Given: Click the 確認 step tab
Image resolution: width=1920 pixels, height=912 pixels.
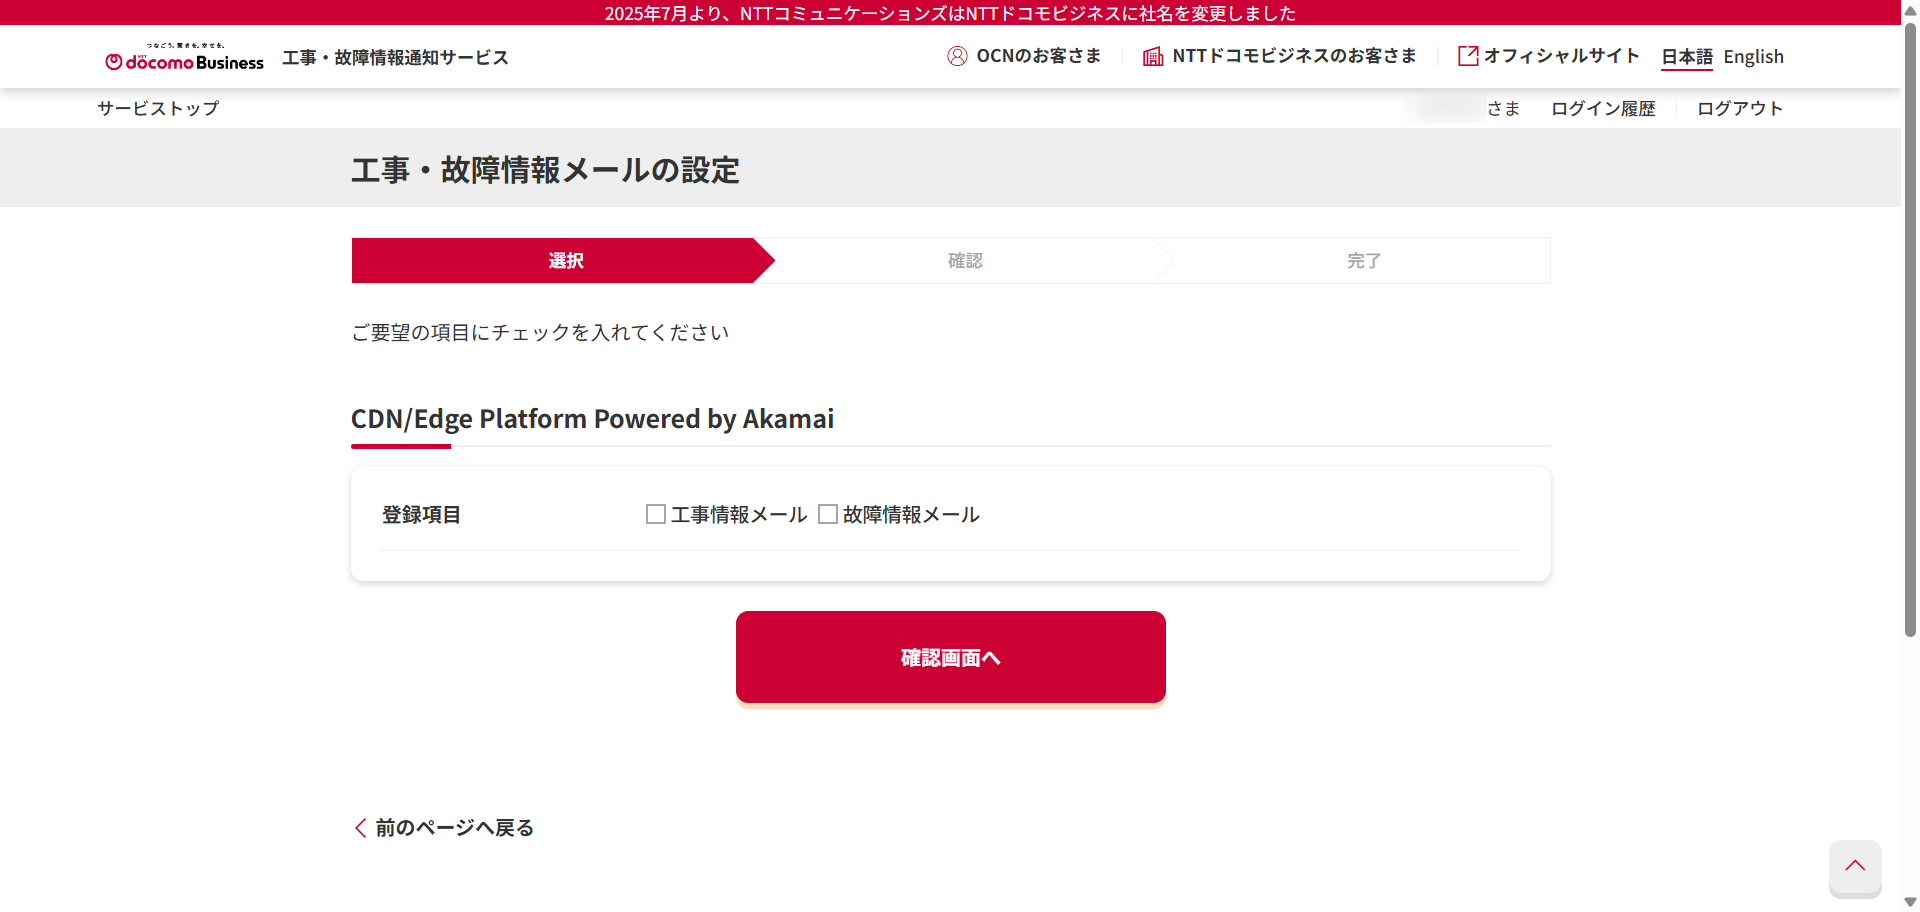Looking at the screenshot, I should pos(965,261).
